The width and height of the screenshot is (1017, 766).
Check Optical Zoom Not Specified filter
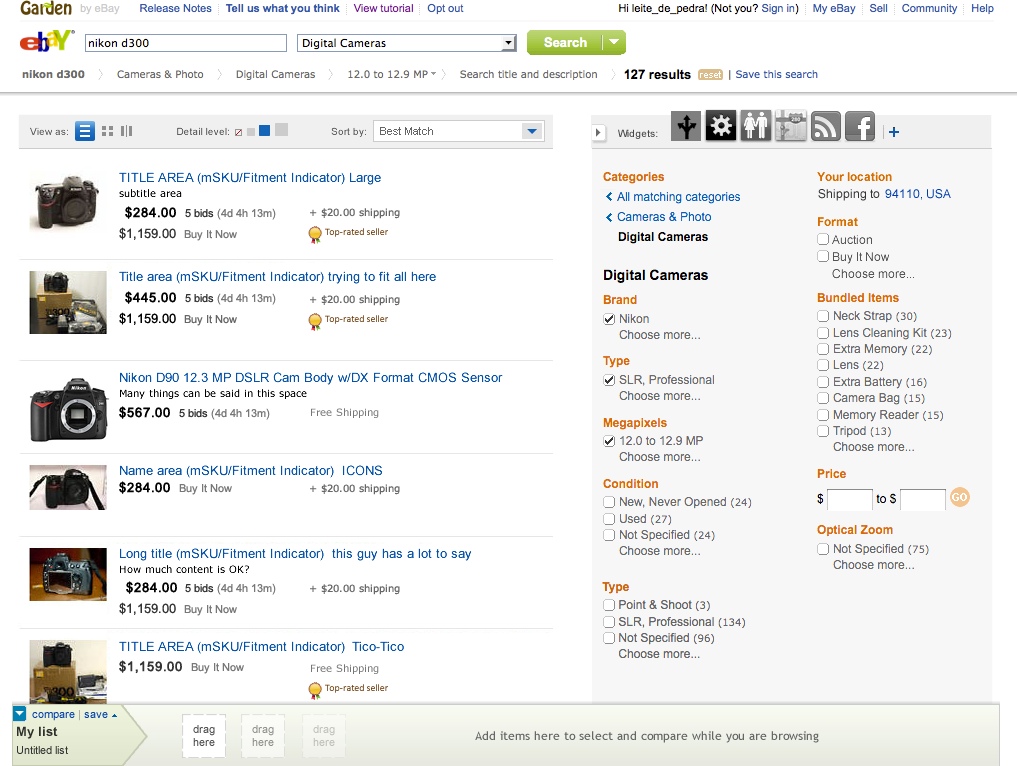[x=823, y=549]
